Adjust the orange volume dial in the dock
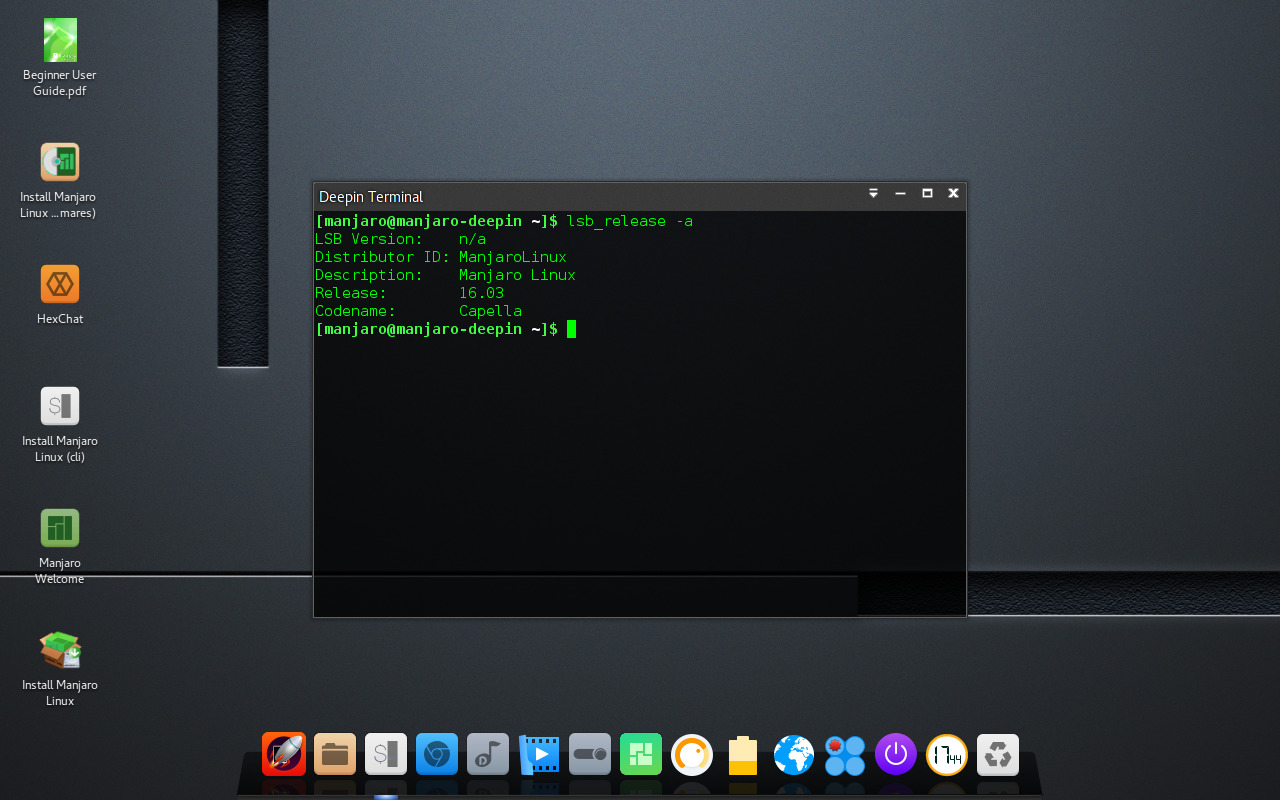This screenshot has height=800, width=1280. coord(691,754)
